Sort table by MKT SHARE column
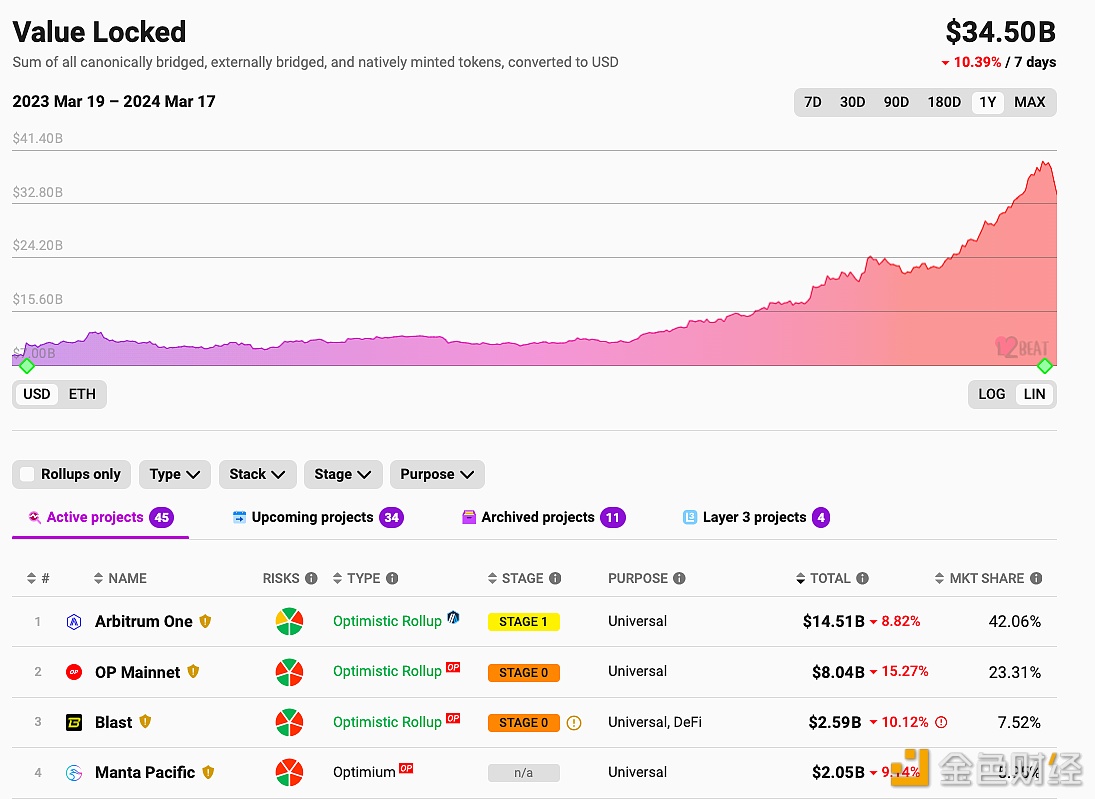The width and height of the screenshot is (1095, 799). pyautogui.click(x=980, y=578)
